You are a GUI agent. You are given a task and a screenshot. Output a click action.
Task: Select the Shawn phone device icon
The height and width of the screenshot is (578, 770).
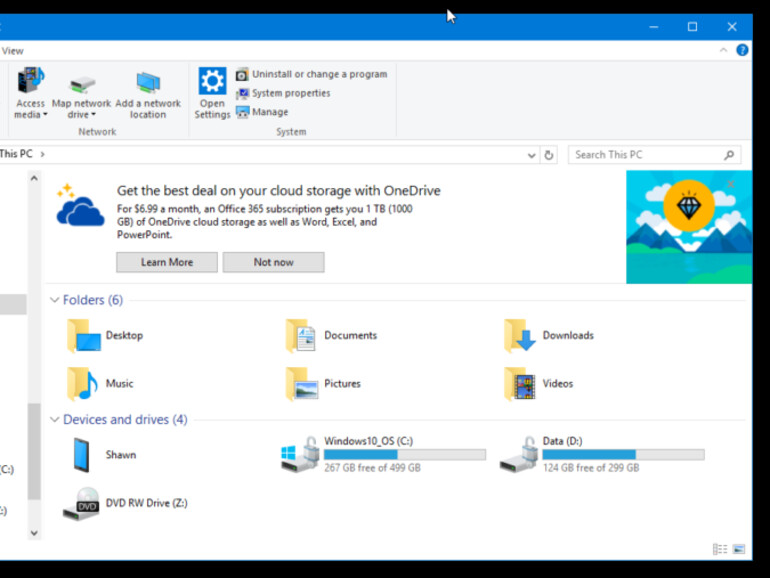click(x=82, y=455)
